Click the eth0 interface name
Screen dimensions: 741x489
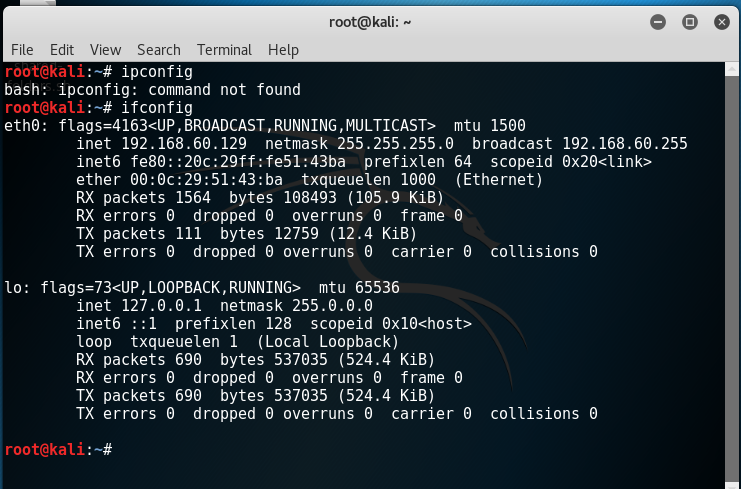pyautogui.click(x=22, y=126)
